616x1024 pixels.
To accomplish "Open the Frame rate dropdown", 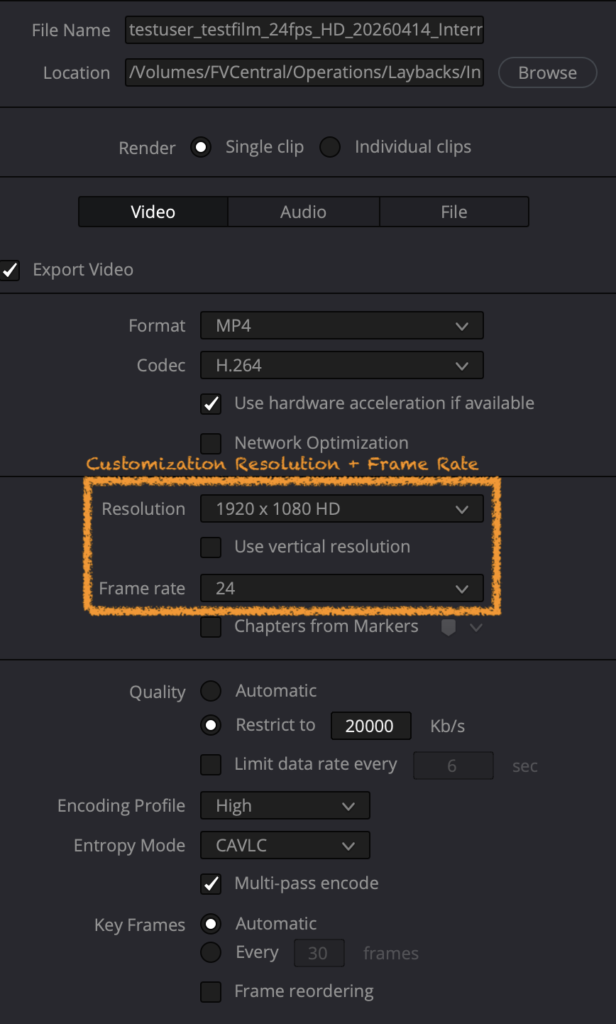I will click(341, 588).
